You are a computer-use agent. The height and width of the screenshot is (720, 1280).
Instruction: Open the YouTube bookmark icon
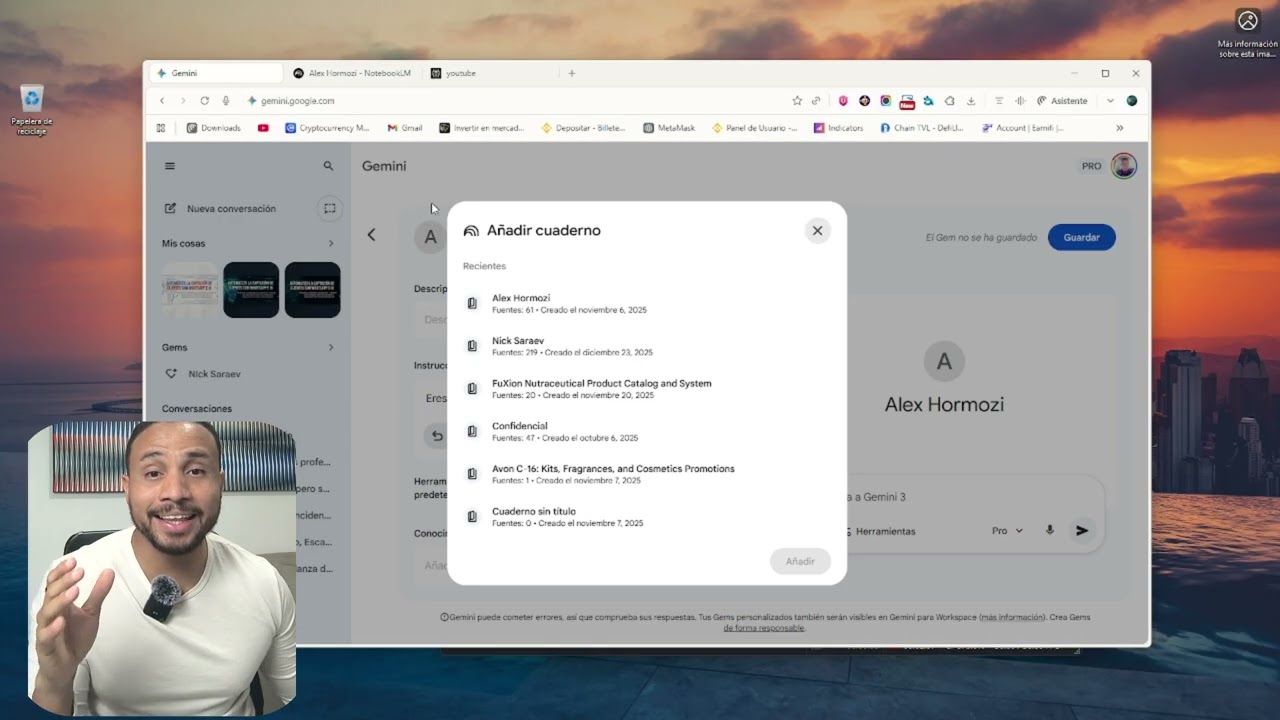pyautogui.click(x=263, y=128)
